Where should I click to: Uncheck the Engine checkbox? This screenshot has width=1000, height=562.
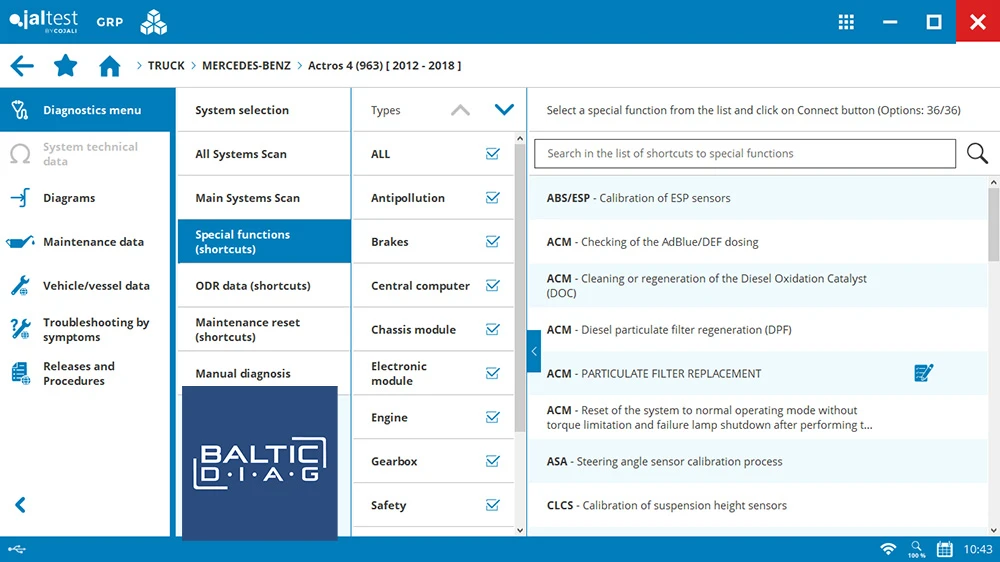492,417
